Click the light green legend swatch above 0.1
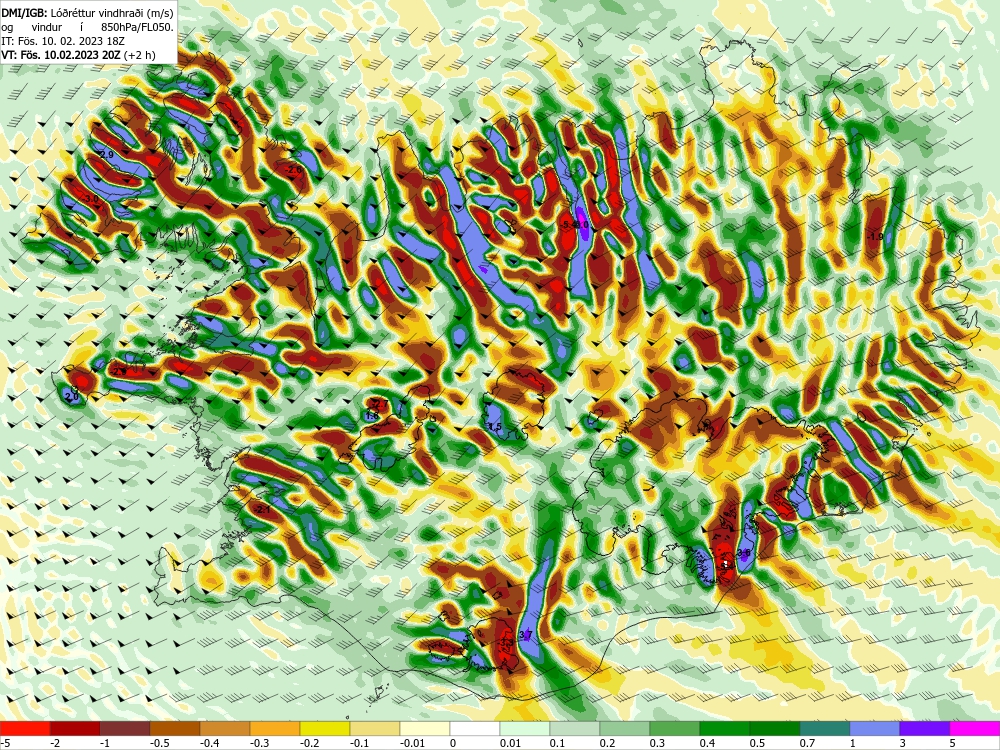This screenshot has height=750, width=1000. (575, 728)
